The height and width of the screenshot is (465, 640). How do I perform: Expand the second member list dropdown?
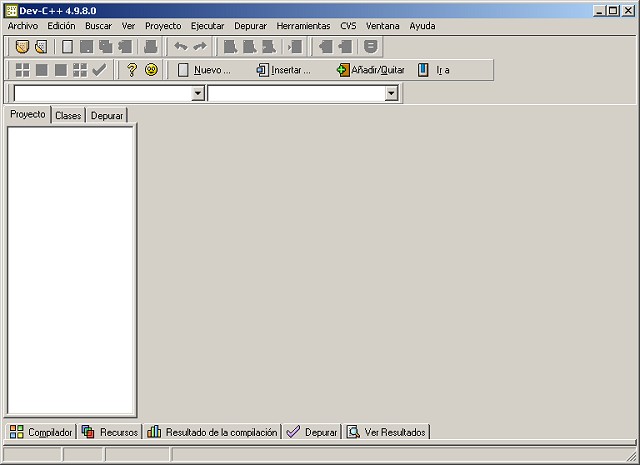click(391, 93)
